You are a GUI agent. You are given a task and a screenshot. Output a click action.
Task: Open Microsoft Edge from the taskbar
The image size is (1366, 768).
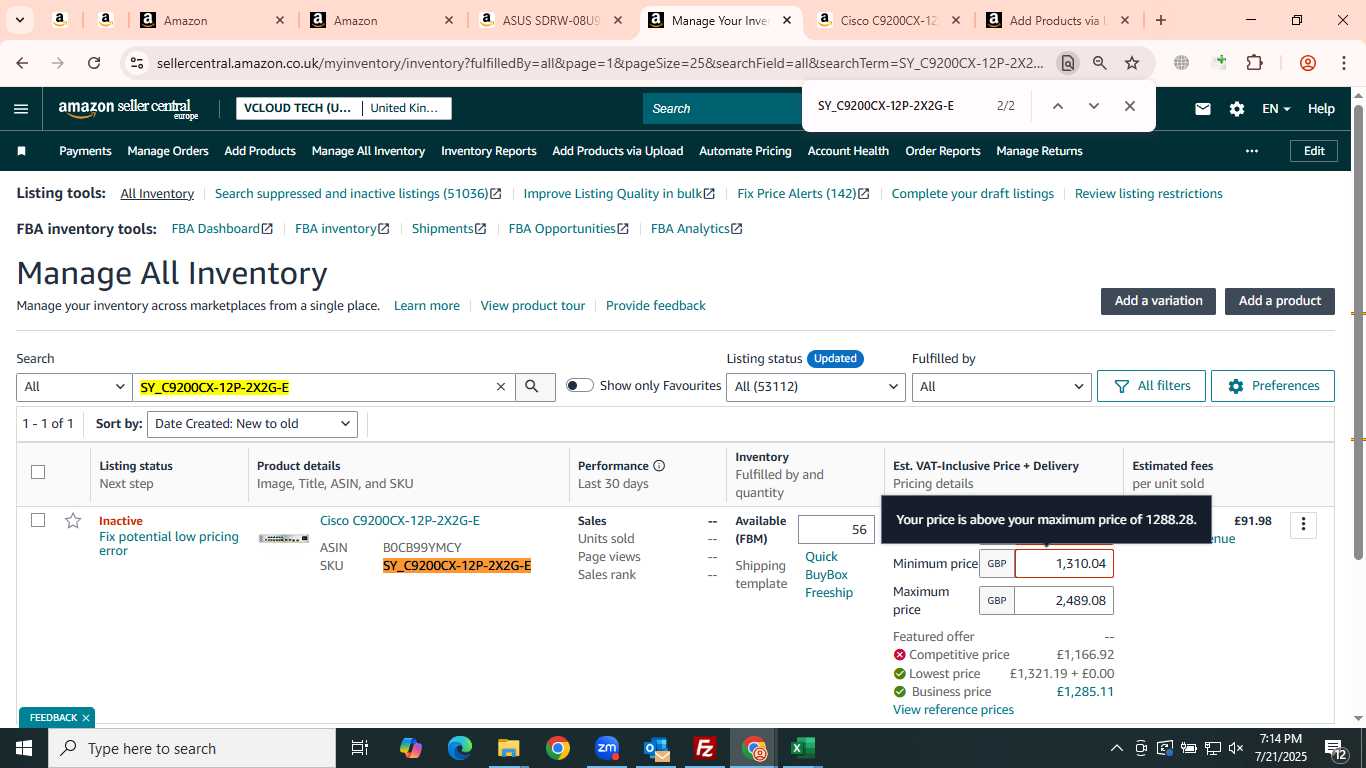click(460, 748)
